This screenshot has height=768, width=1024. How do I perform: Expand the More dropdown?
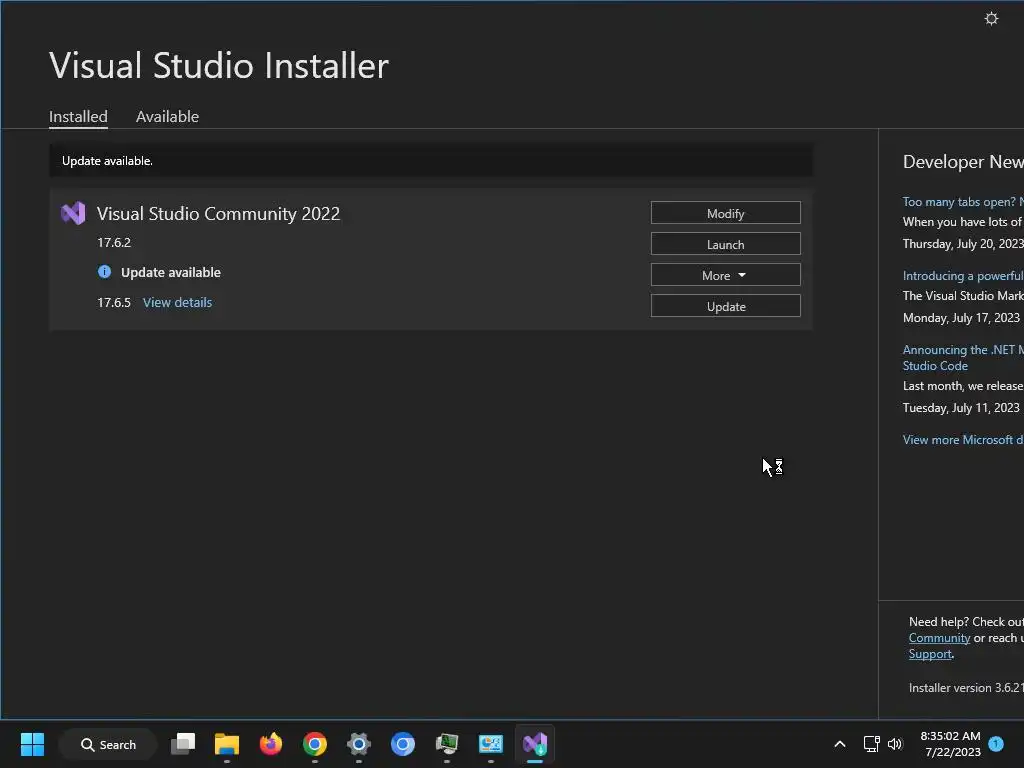(726, 275)
